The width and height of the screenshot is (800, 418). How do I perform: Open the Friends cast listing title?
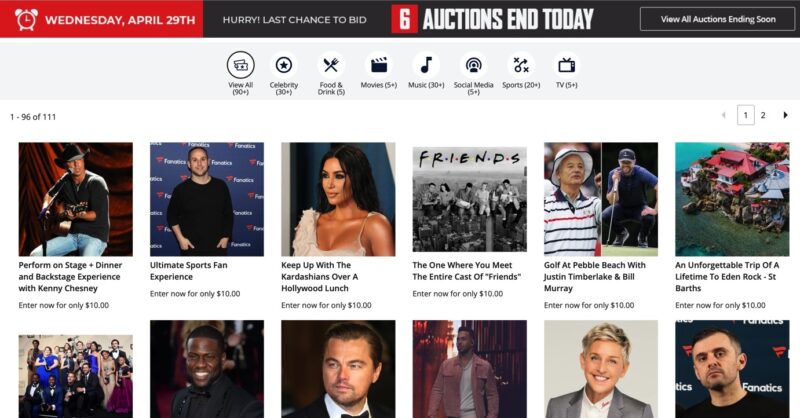coord(466,271)
